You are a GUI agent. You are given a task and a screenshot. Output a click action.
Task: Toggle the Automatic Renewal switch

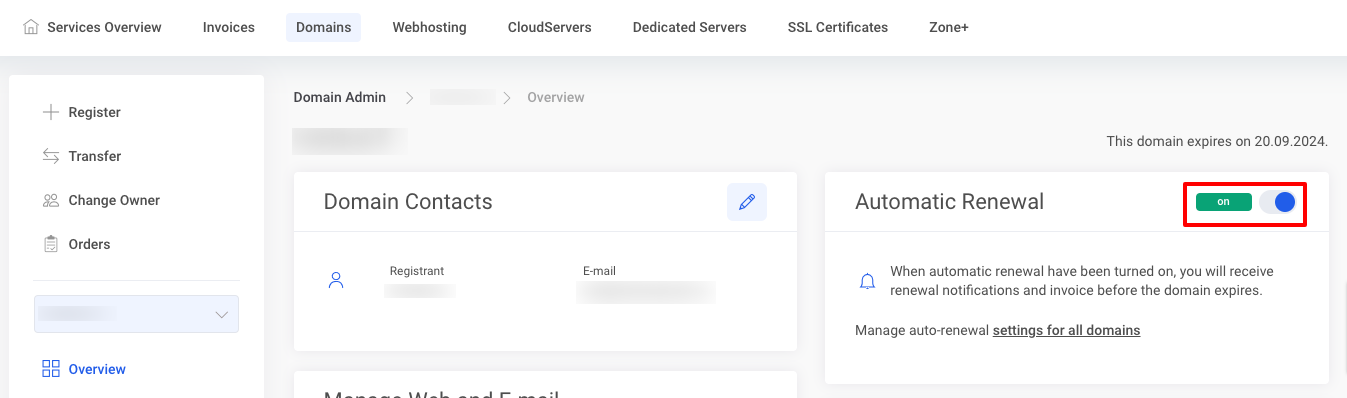1278,202
